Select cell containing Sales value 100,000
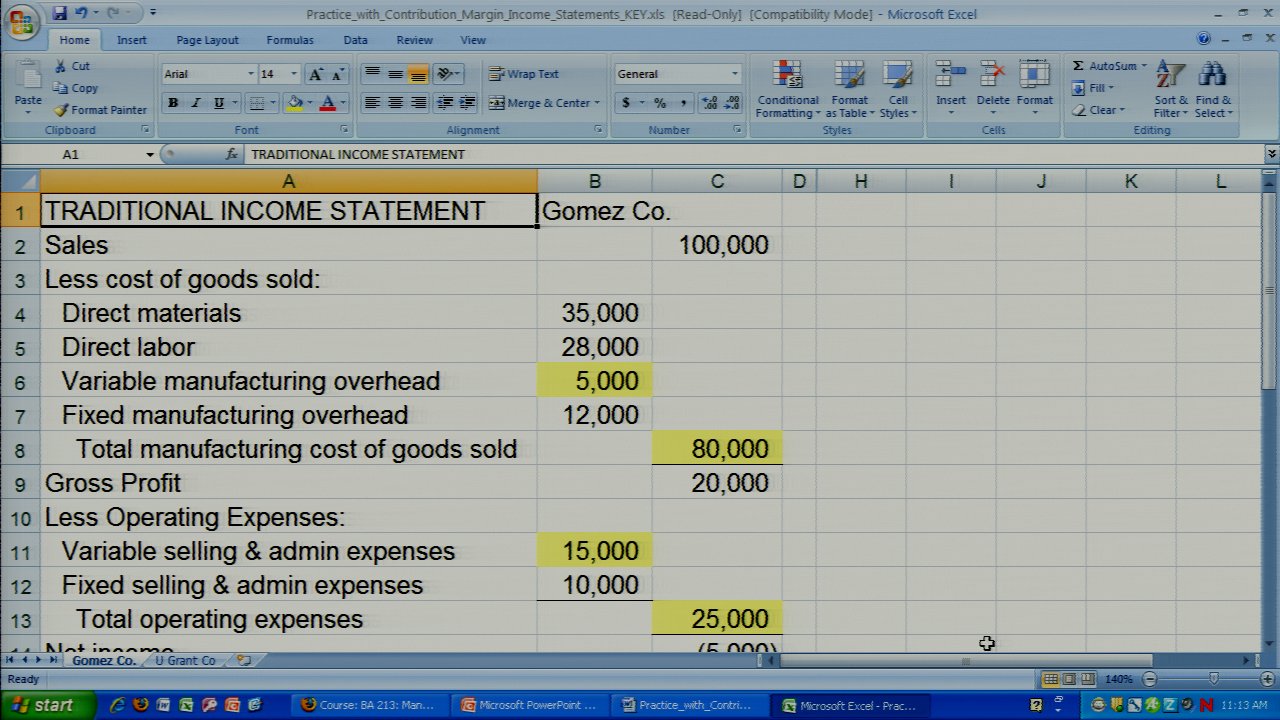The height and width of the screenshot is (720, 1280). [717, 245]
